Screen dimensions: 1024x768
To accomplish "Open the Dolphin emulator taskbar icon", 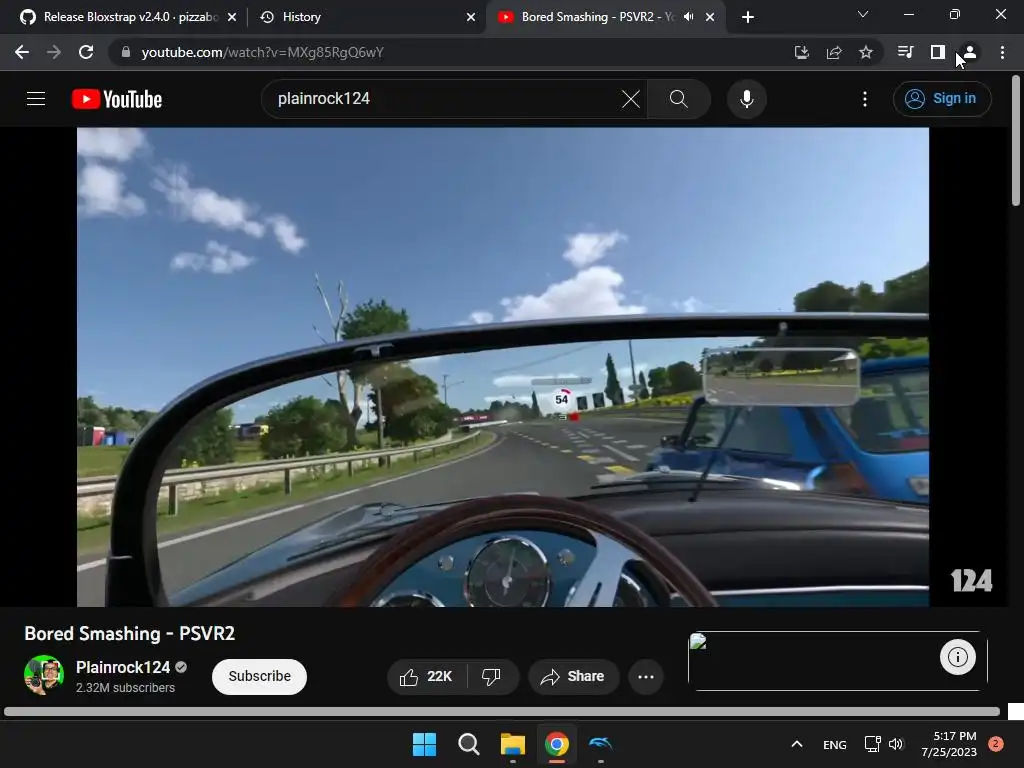I will pyautogui.click(x=600, y=744).
